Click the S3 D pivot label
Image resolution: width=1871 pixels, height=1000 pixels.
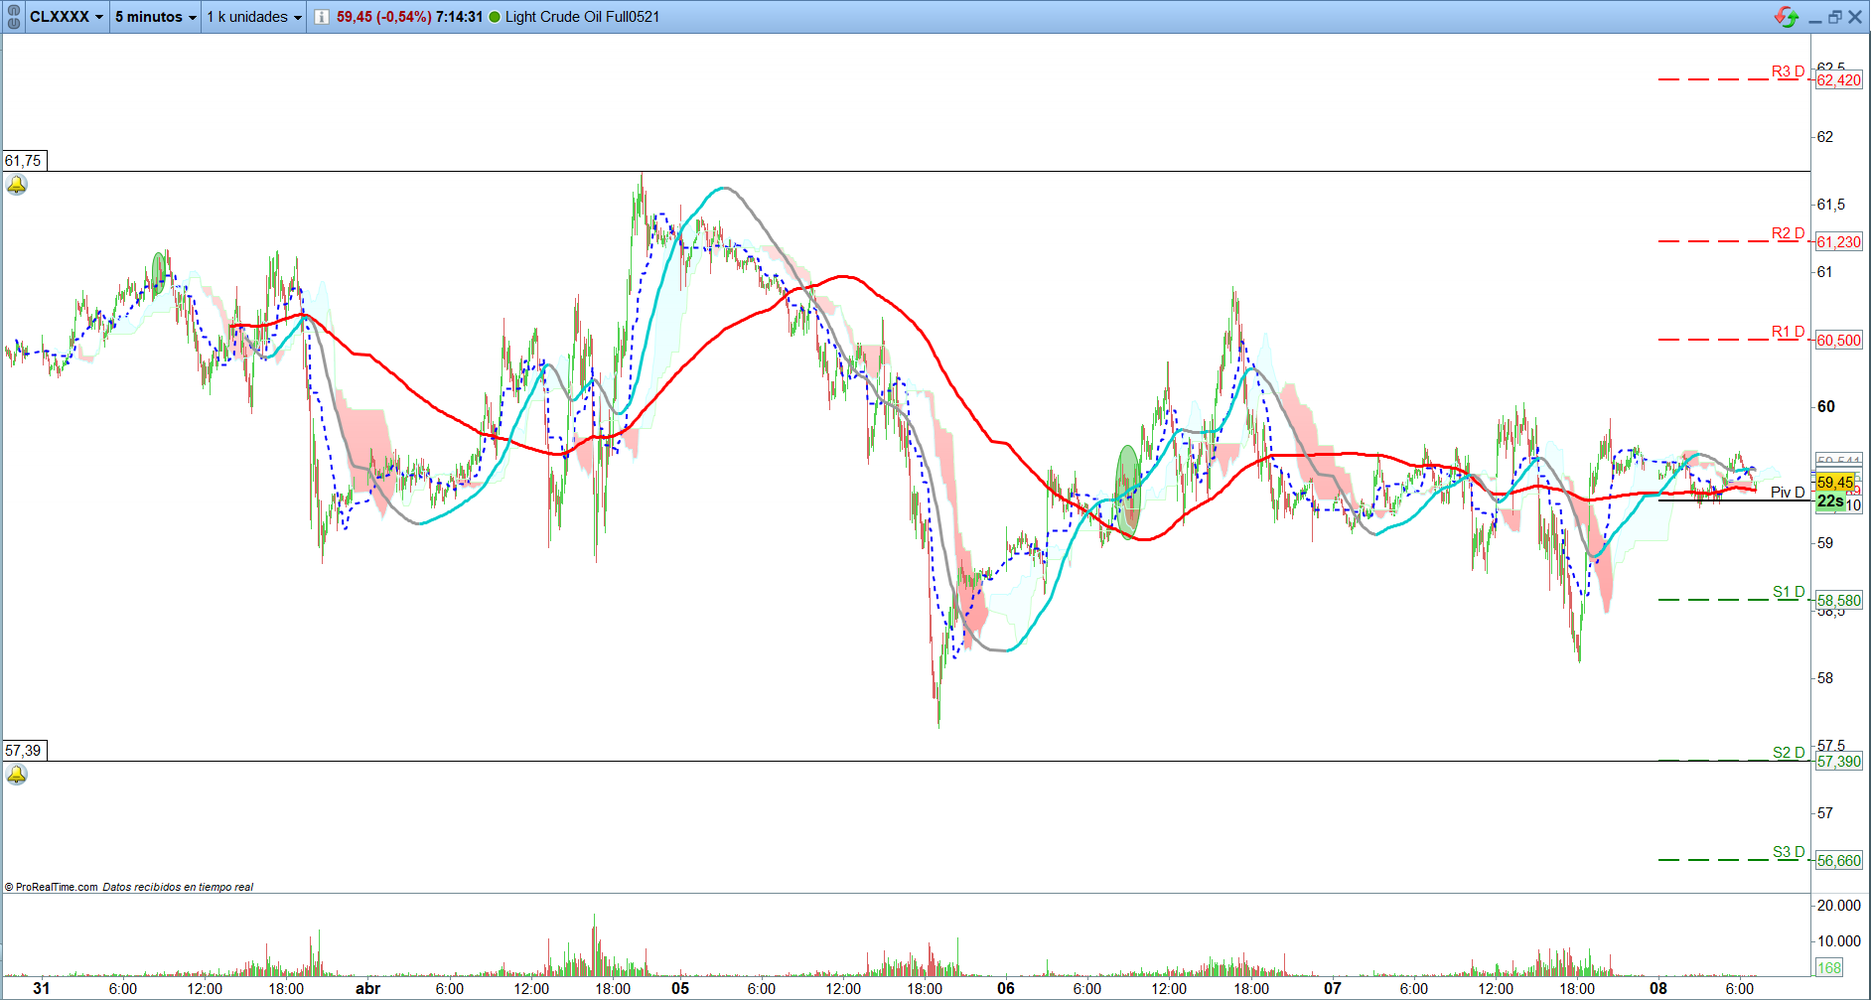click(x=1789, y=852)
